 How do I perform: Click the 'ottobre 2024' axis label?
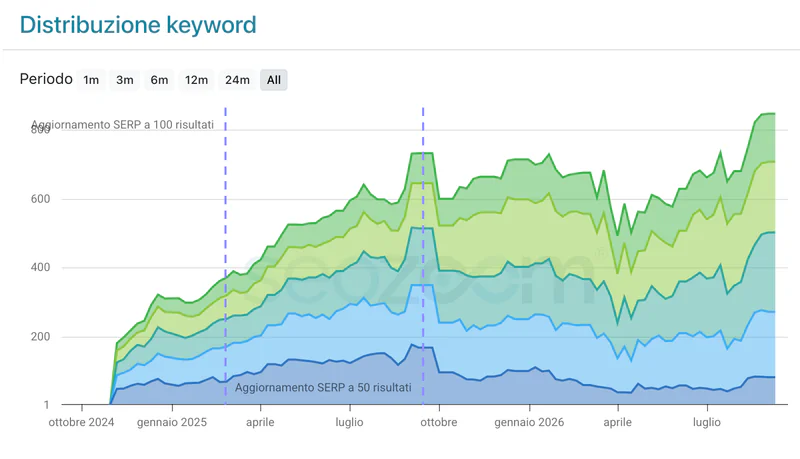click(81, 422)
